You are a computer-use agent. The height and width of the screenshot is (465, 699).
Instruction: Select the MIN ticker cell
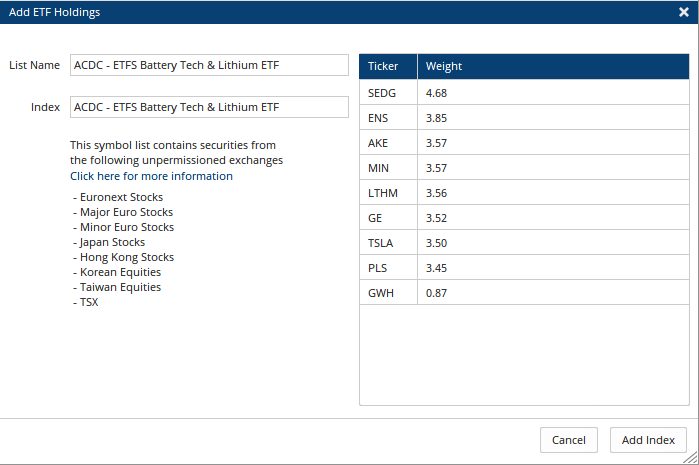coord(388,168)
